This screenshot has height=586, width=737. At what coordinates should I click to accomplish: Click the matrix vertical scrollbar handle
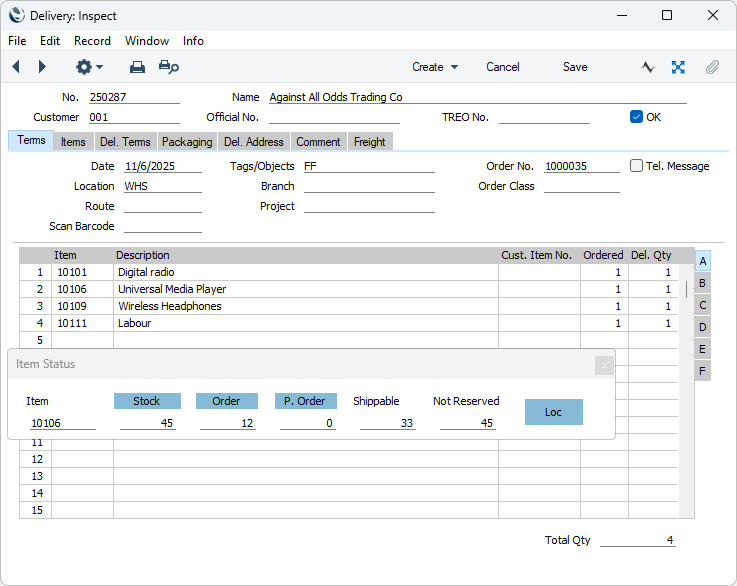tap(686, 289)
